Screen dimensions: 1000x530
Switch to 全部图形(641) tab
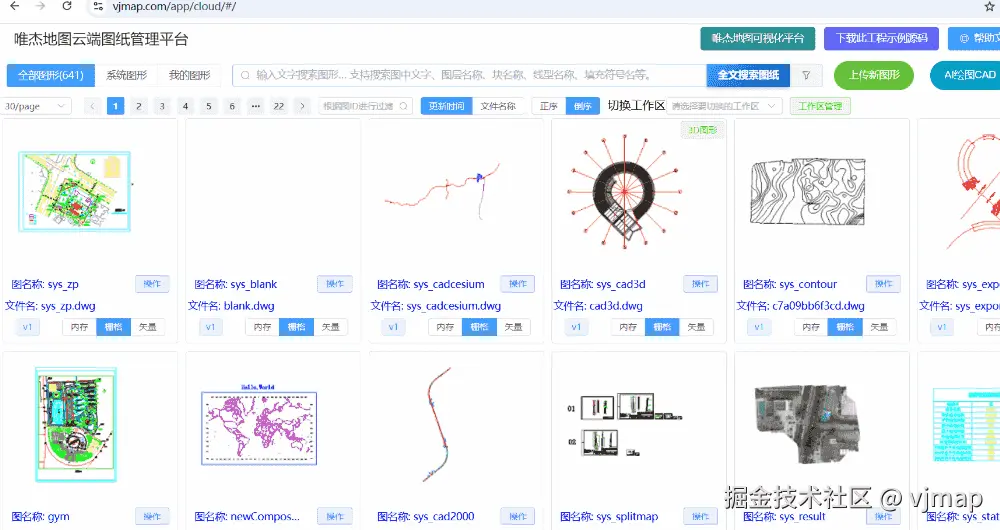50,75
